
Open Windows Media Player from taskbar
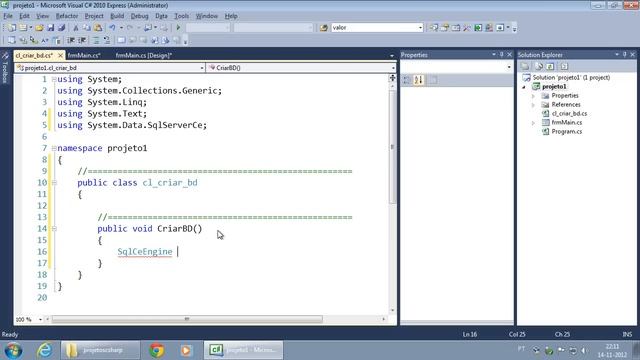[x=186, y=350]
